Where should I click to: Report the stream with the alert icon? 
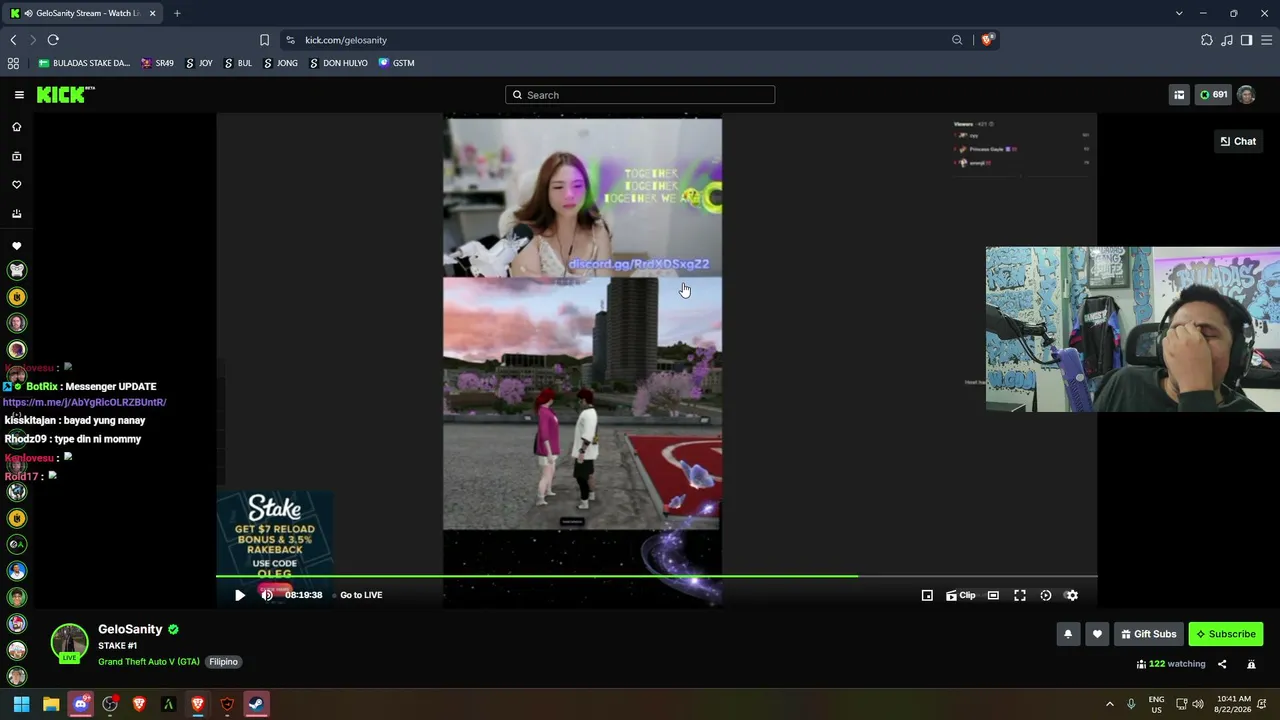(x=1251, y=664)
